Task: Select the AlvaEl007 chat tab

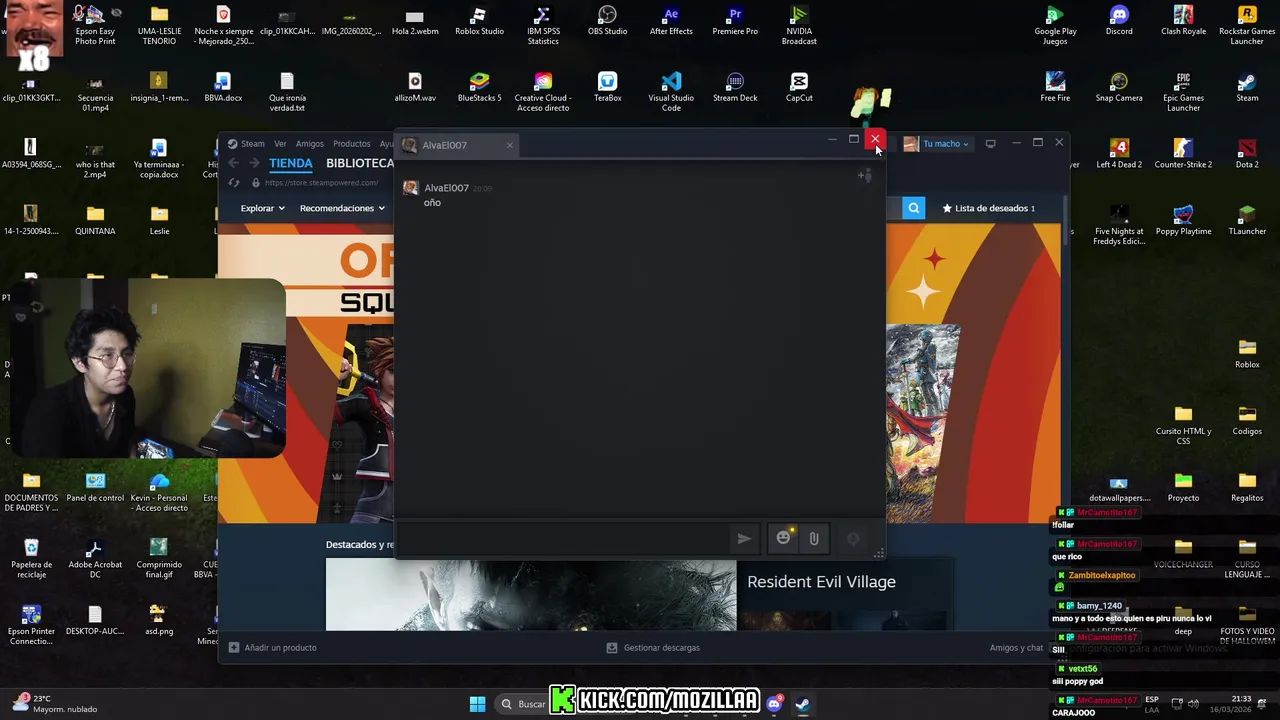Action: coord(459,145)
